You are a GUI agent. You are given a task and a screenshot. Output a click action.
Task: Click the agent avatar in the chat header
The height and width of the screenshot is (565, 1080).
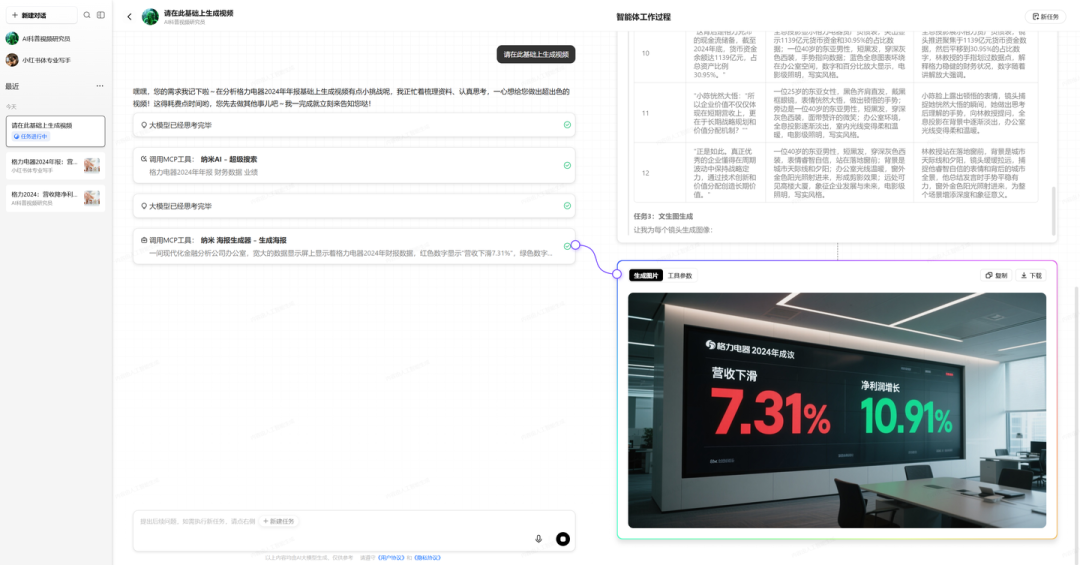click(x=150, y=17)
